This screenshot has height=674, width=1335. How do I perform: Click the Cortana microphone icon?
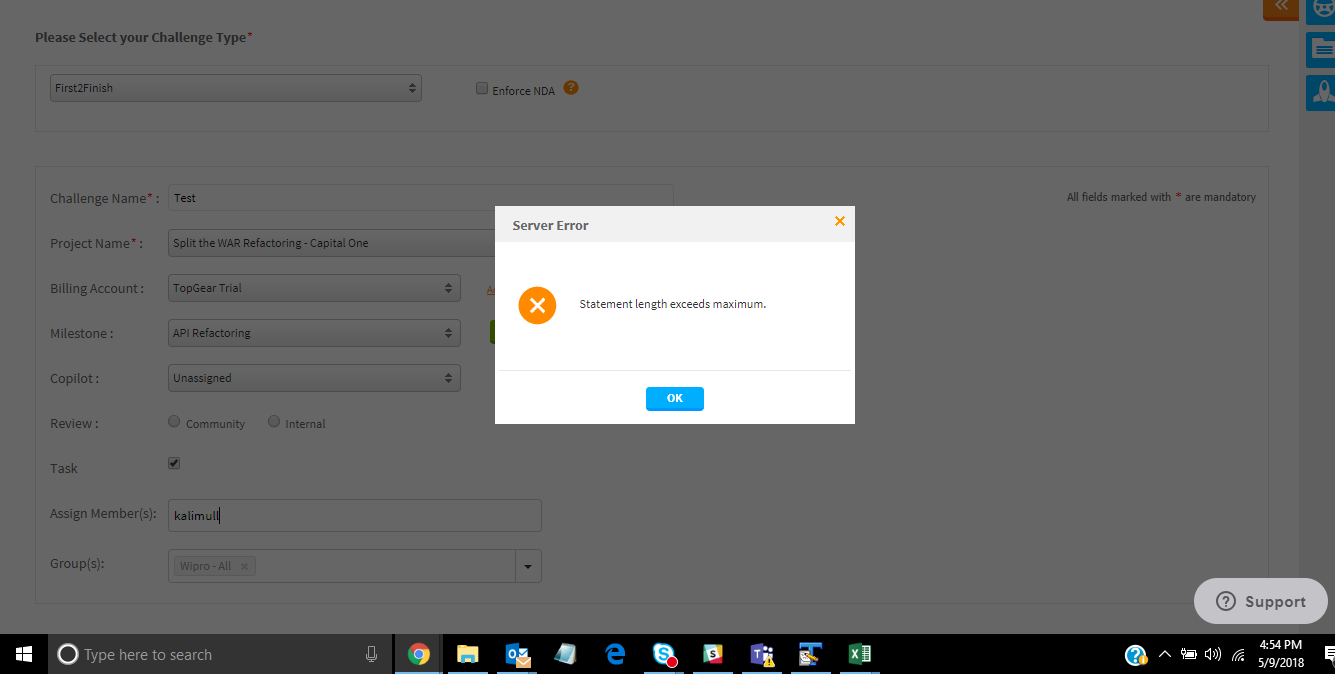point(371,654)
